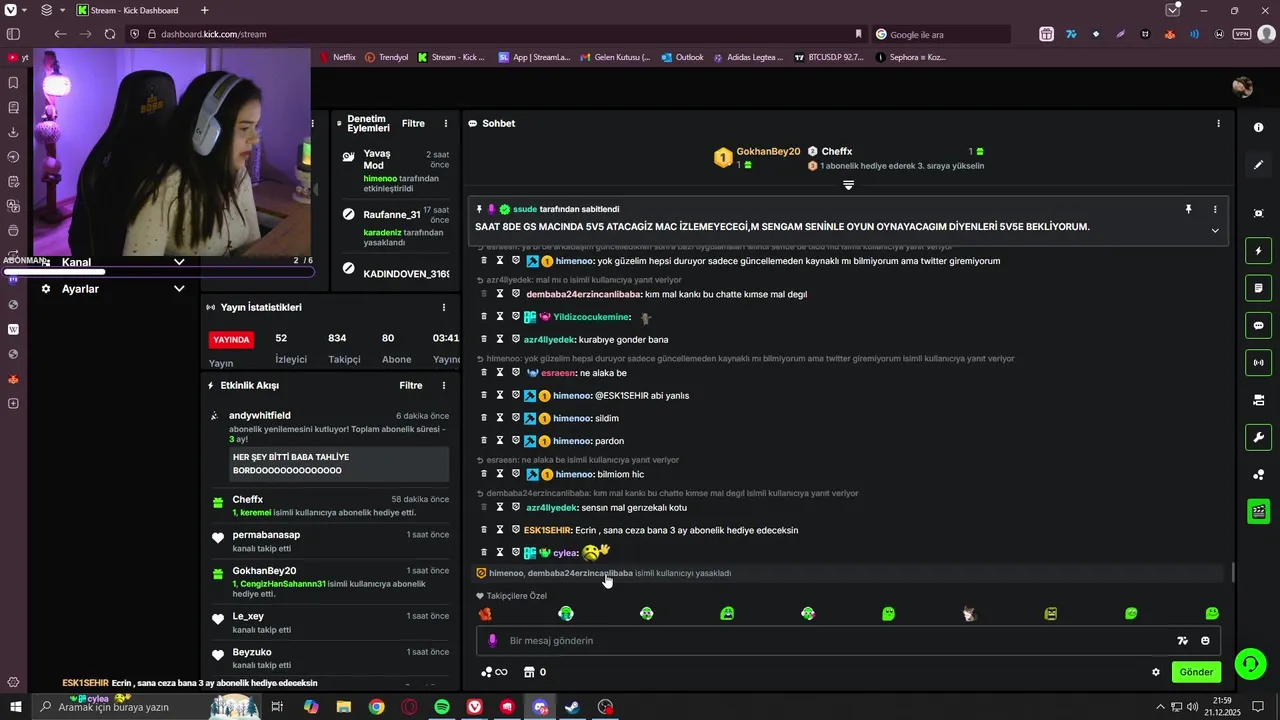Delete the 'sildim' message with trash icon

(x=484, y=418)
